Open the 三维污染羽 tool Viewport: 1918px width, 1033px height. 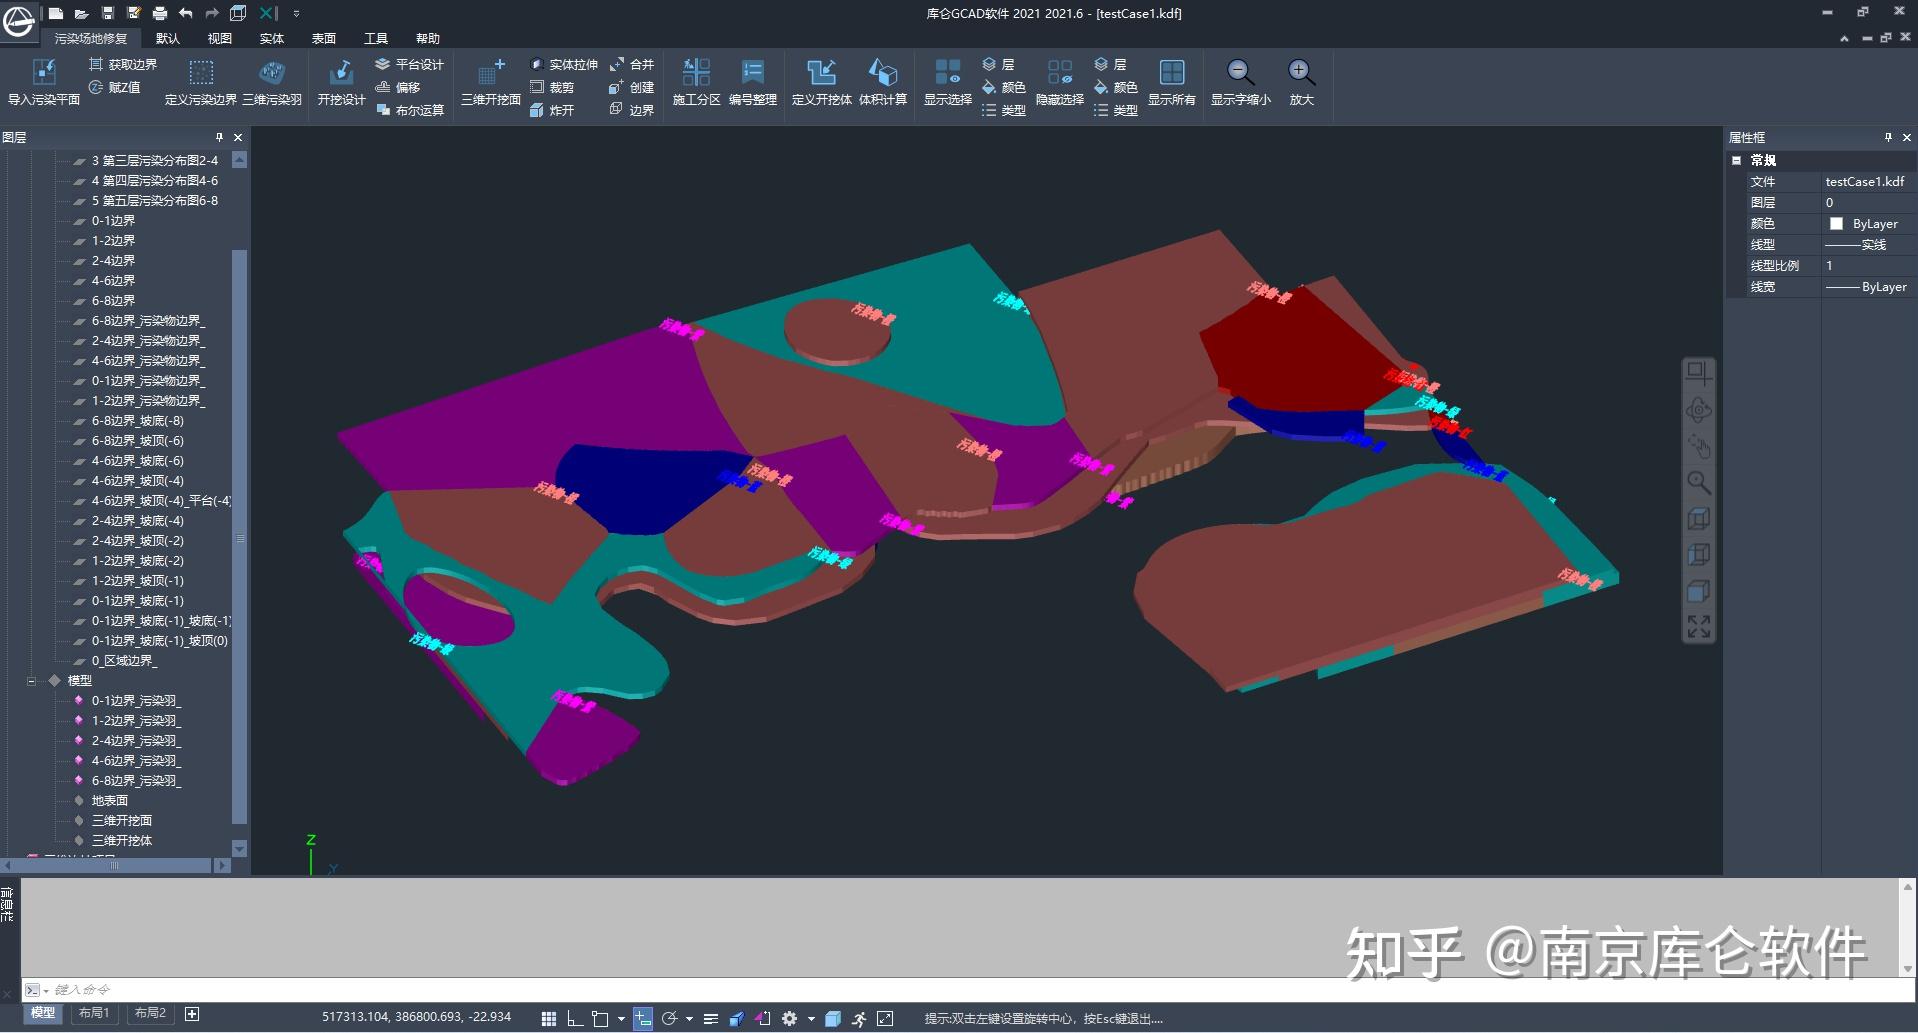pyautogui.click(x=272, y=85)
